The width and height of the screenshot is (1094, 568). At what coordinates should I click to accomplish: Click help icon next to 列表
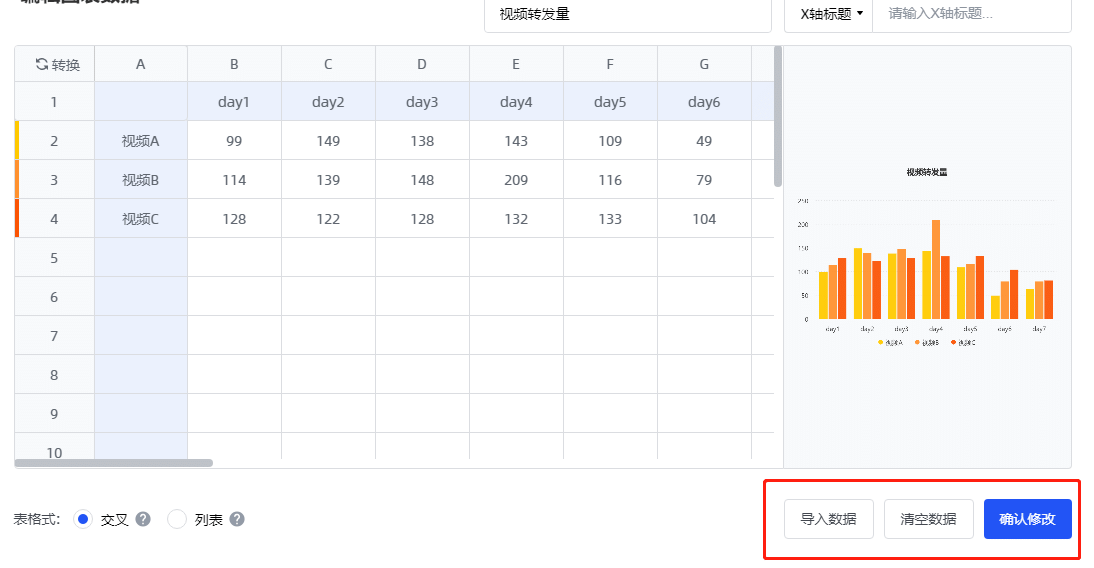237,519
